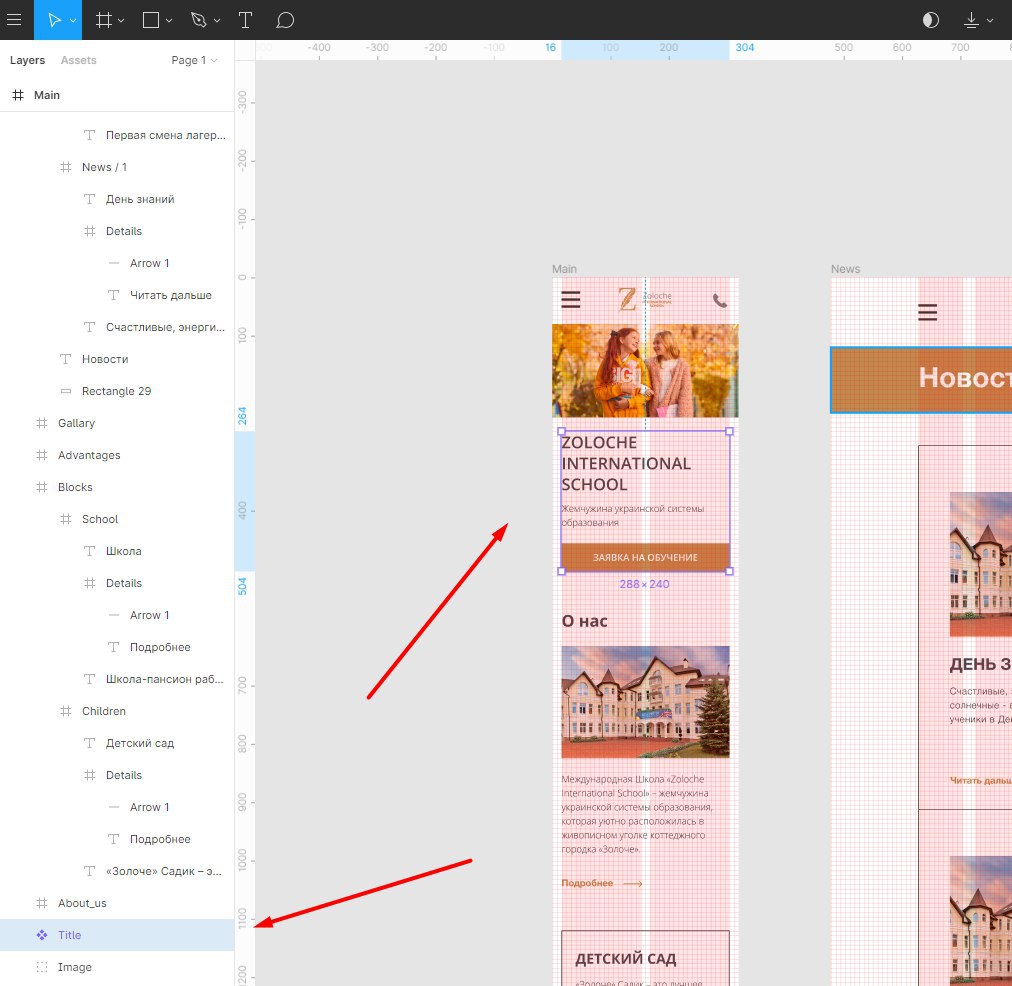
Task: Click the school building photo in Main frame
Action: pyautogui.click(x=645, y=701)
